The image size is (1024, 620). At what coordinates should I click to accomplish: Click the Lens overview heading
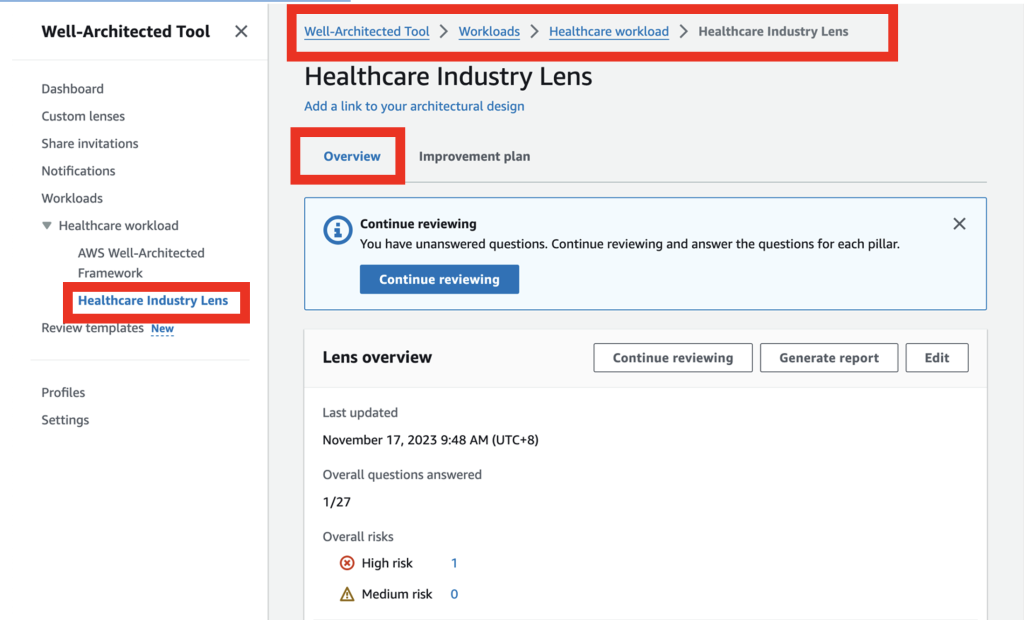pyautogui.click(x=377, y=357)
